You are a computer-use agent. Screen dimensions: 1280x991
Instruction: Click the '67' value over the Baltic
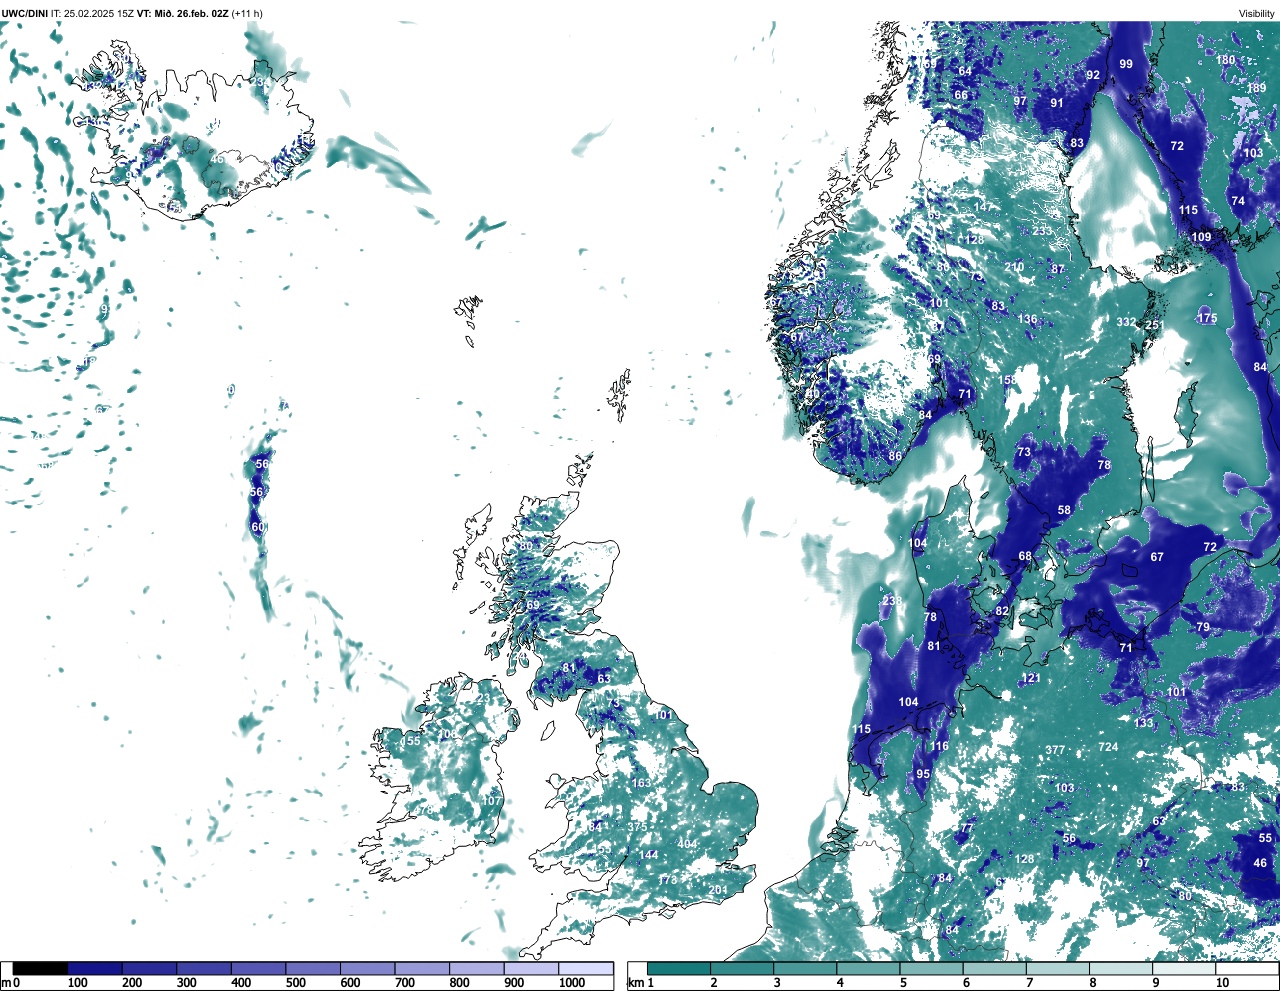tap(1157, 557)
